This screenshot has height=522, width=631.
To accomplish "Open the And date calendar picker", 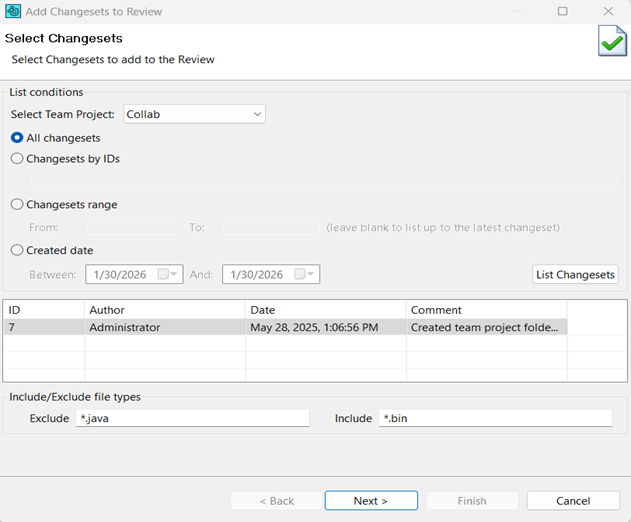I will click(304, 274).
